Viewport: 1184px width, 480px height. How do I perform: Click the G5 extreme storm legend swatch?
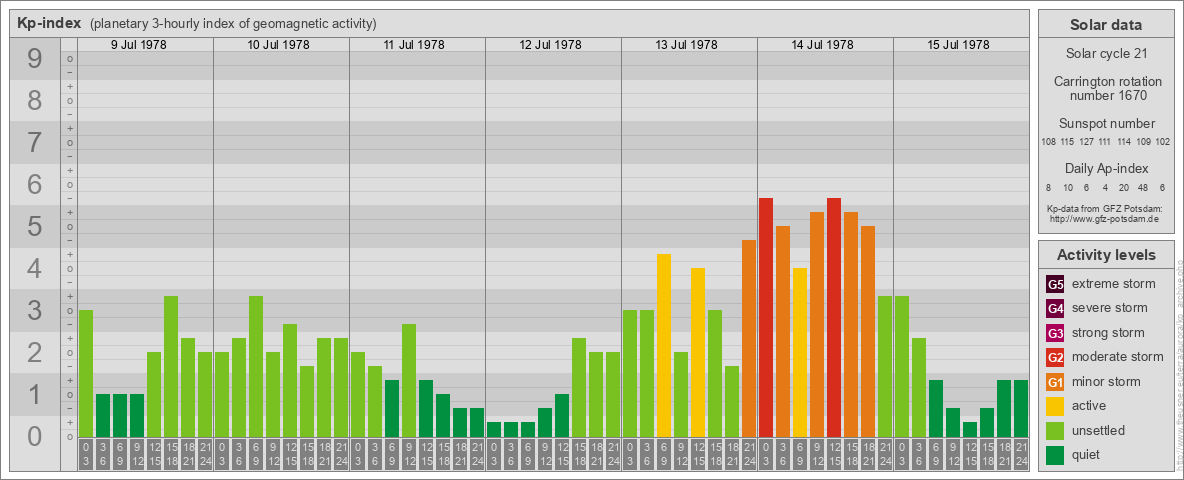[x=1055, y=285]
